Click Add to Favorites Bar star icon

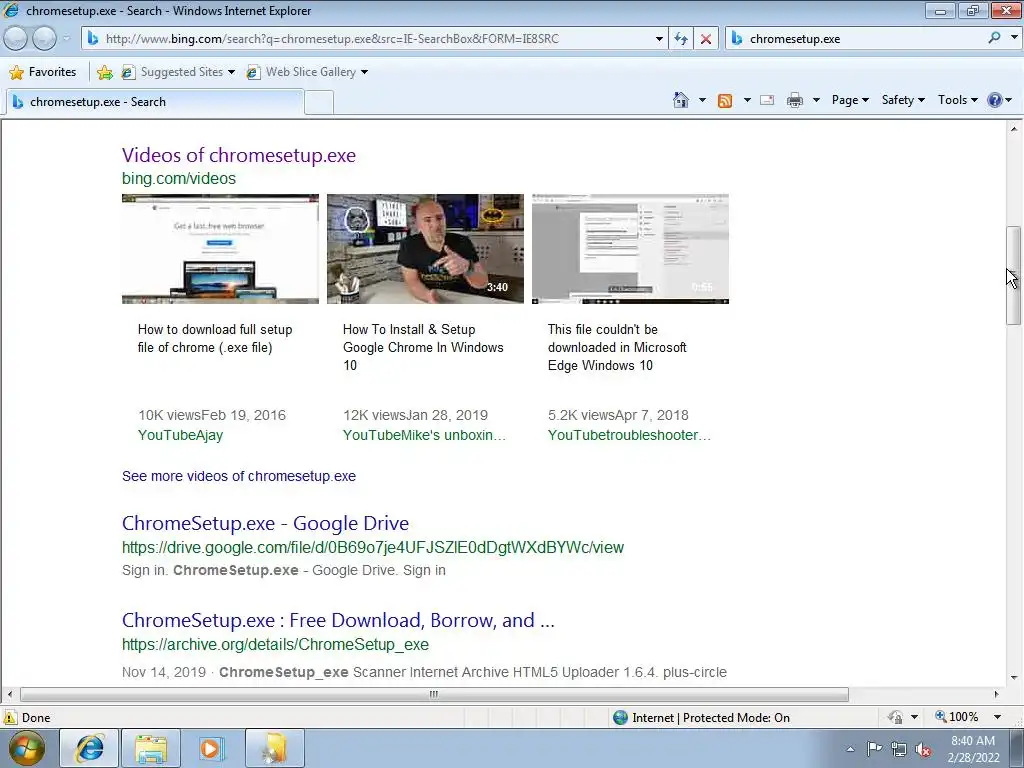click(104, 72)
